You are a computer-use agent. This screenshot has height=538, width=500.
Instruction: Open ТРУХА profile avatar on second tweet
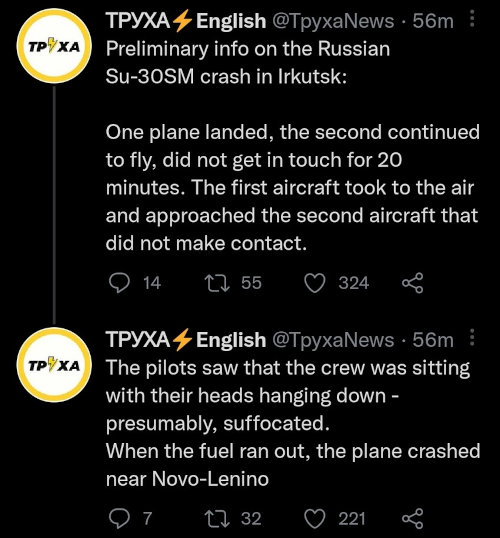pos(54,365)
